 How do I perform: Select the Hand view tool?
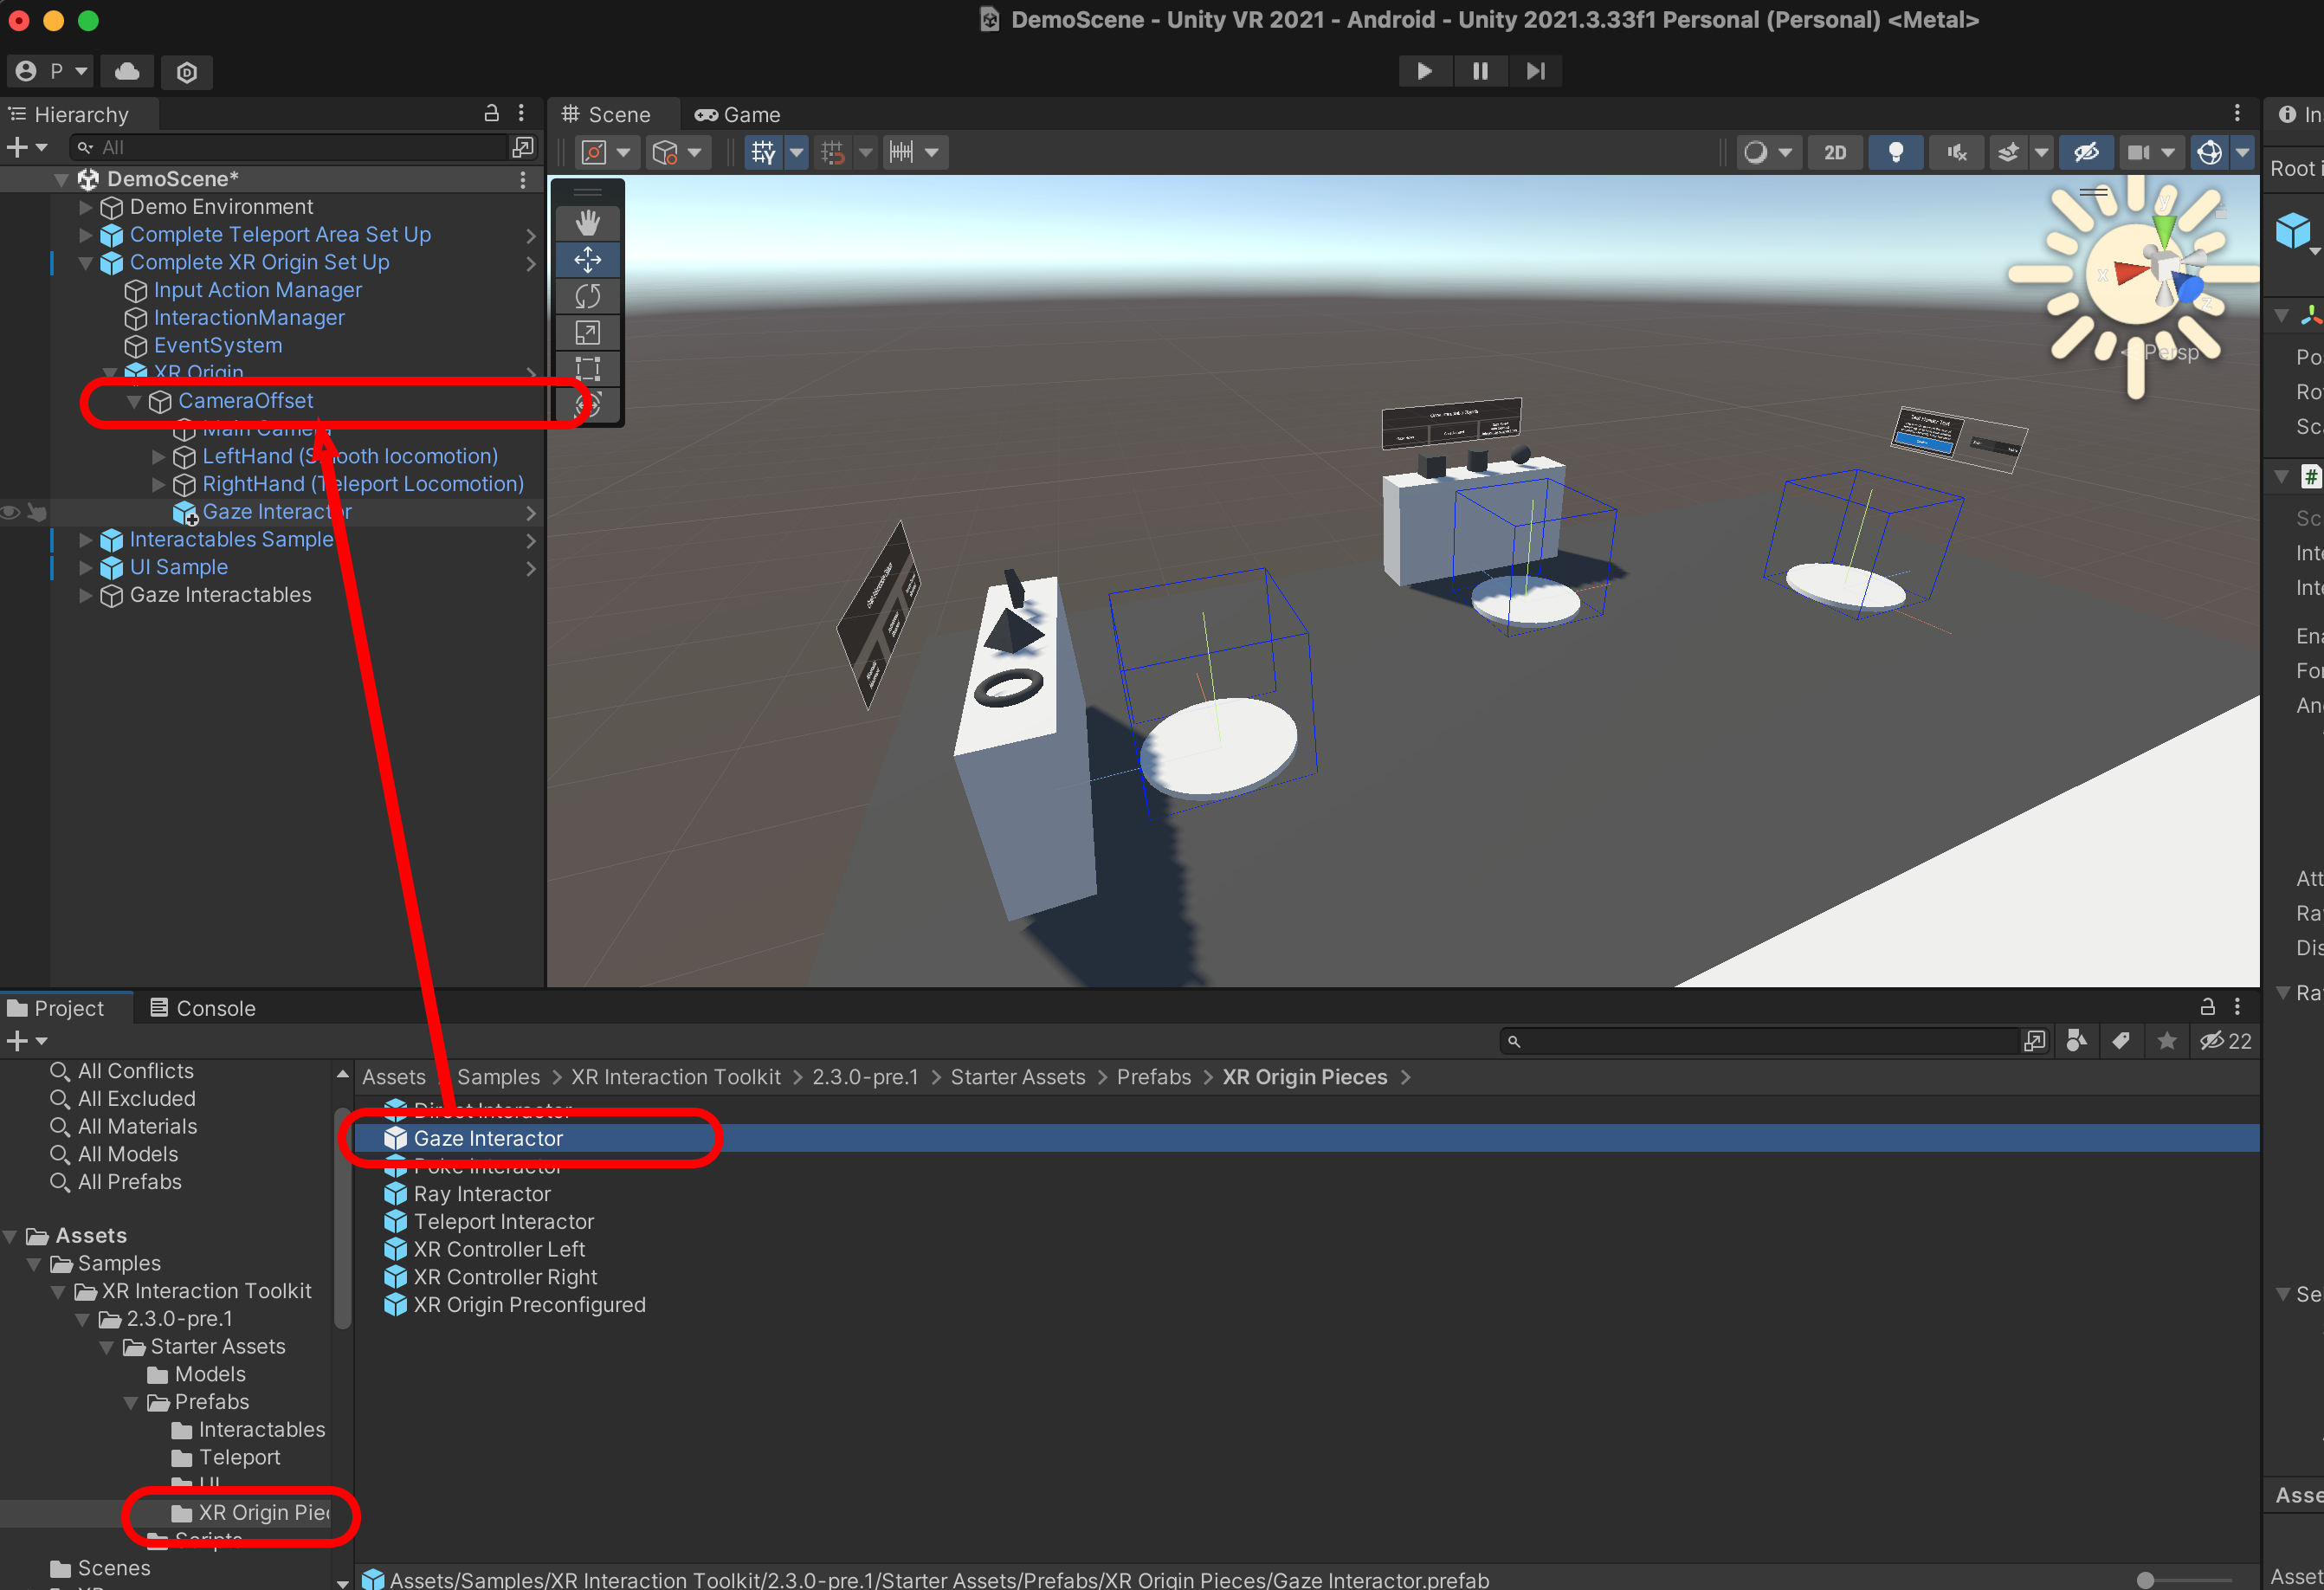coord(587,223)
